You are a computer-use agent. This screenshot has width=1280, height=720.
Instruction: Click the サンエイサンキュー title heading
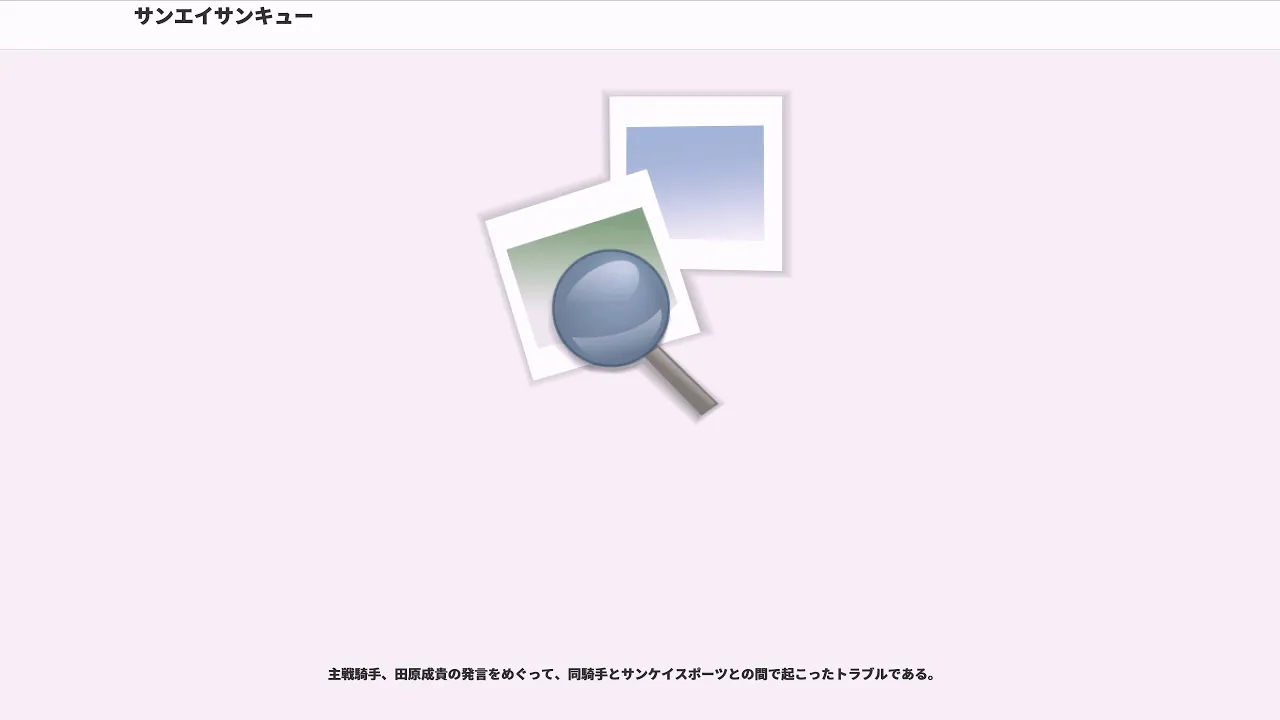[223, 16]
